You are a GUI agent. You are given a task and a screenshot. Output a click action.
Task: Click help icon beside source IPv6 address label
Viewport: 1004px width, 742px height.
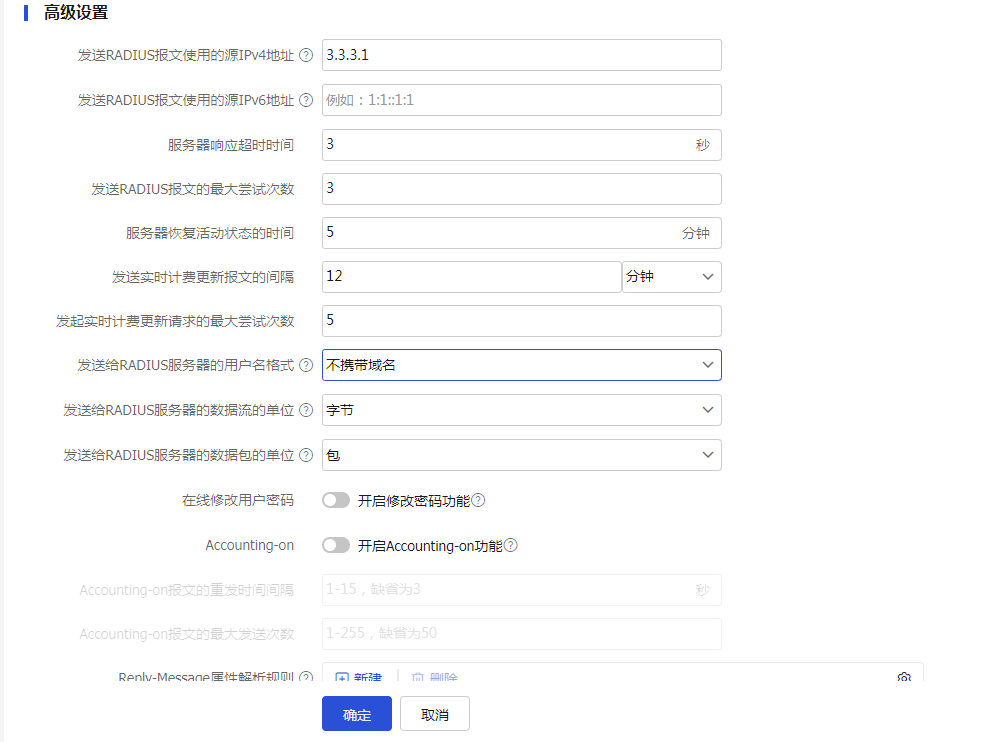pyautogui.click(x=306, y=101)
